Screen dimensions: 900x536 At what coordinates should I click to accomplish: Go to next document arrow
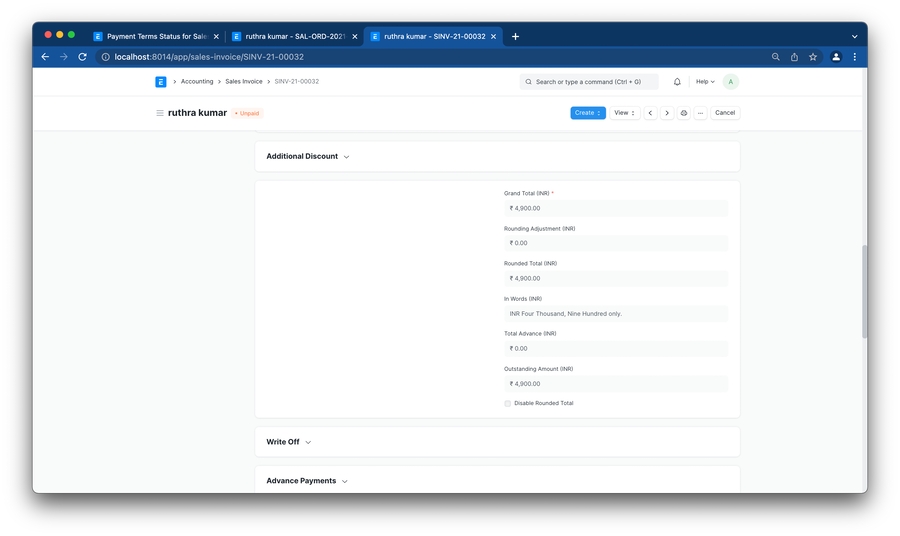667,113
